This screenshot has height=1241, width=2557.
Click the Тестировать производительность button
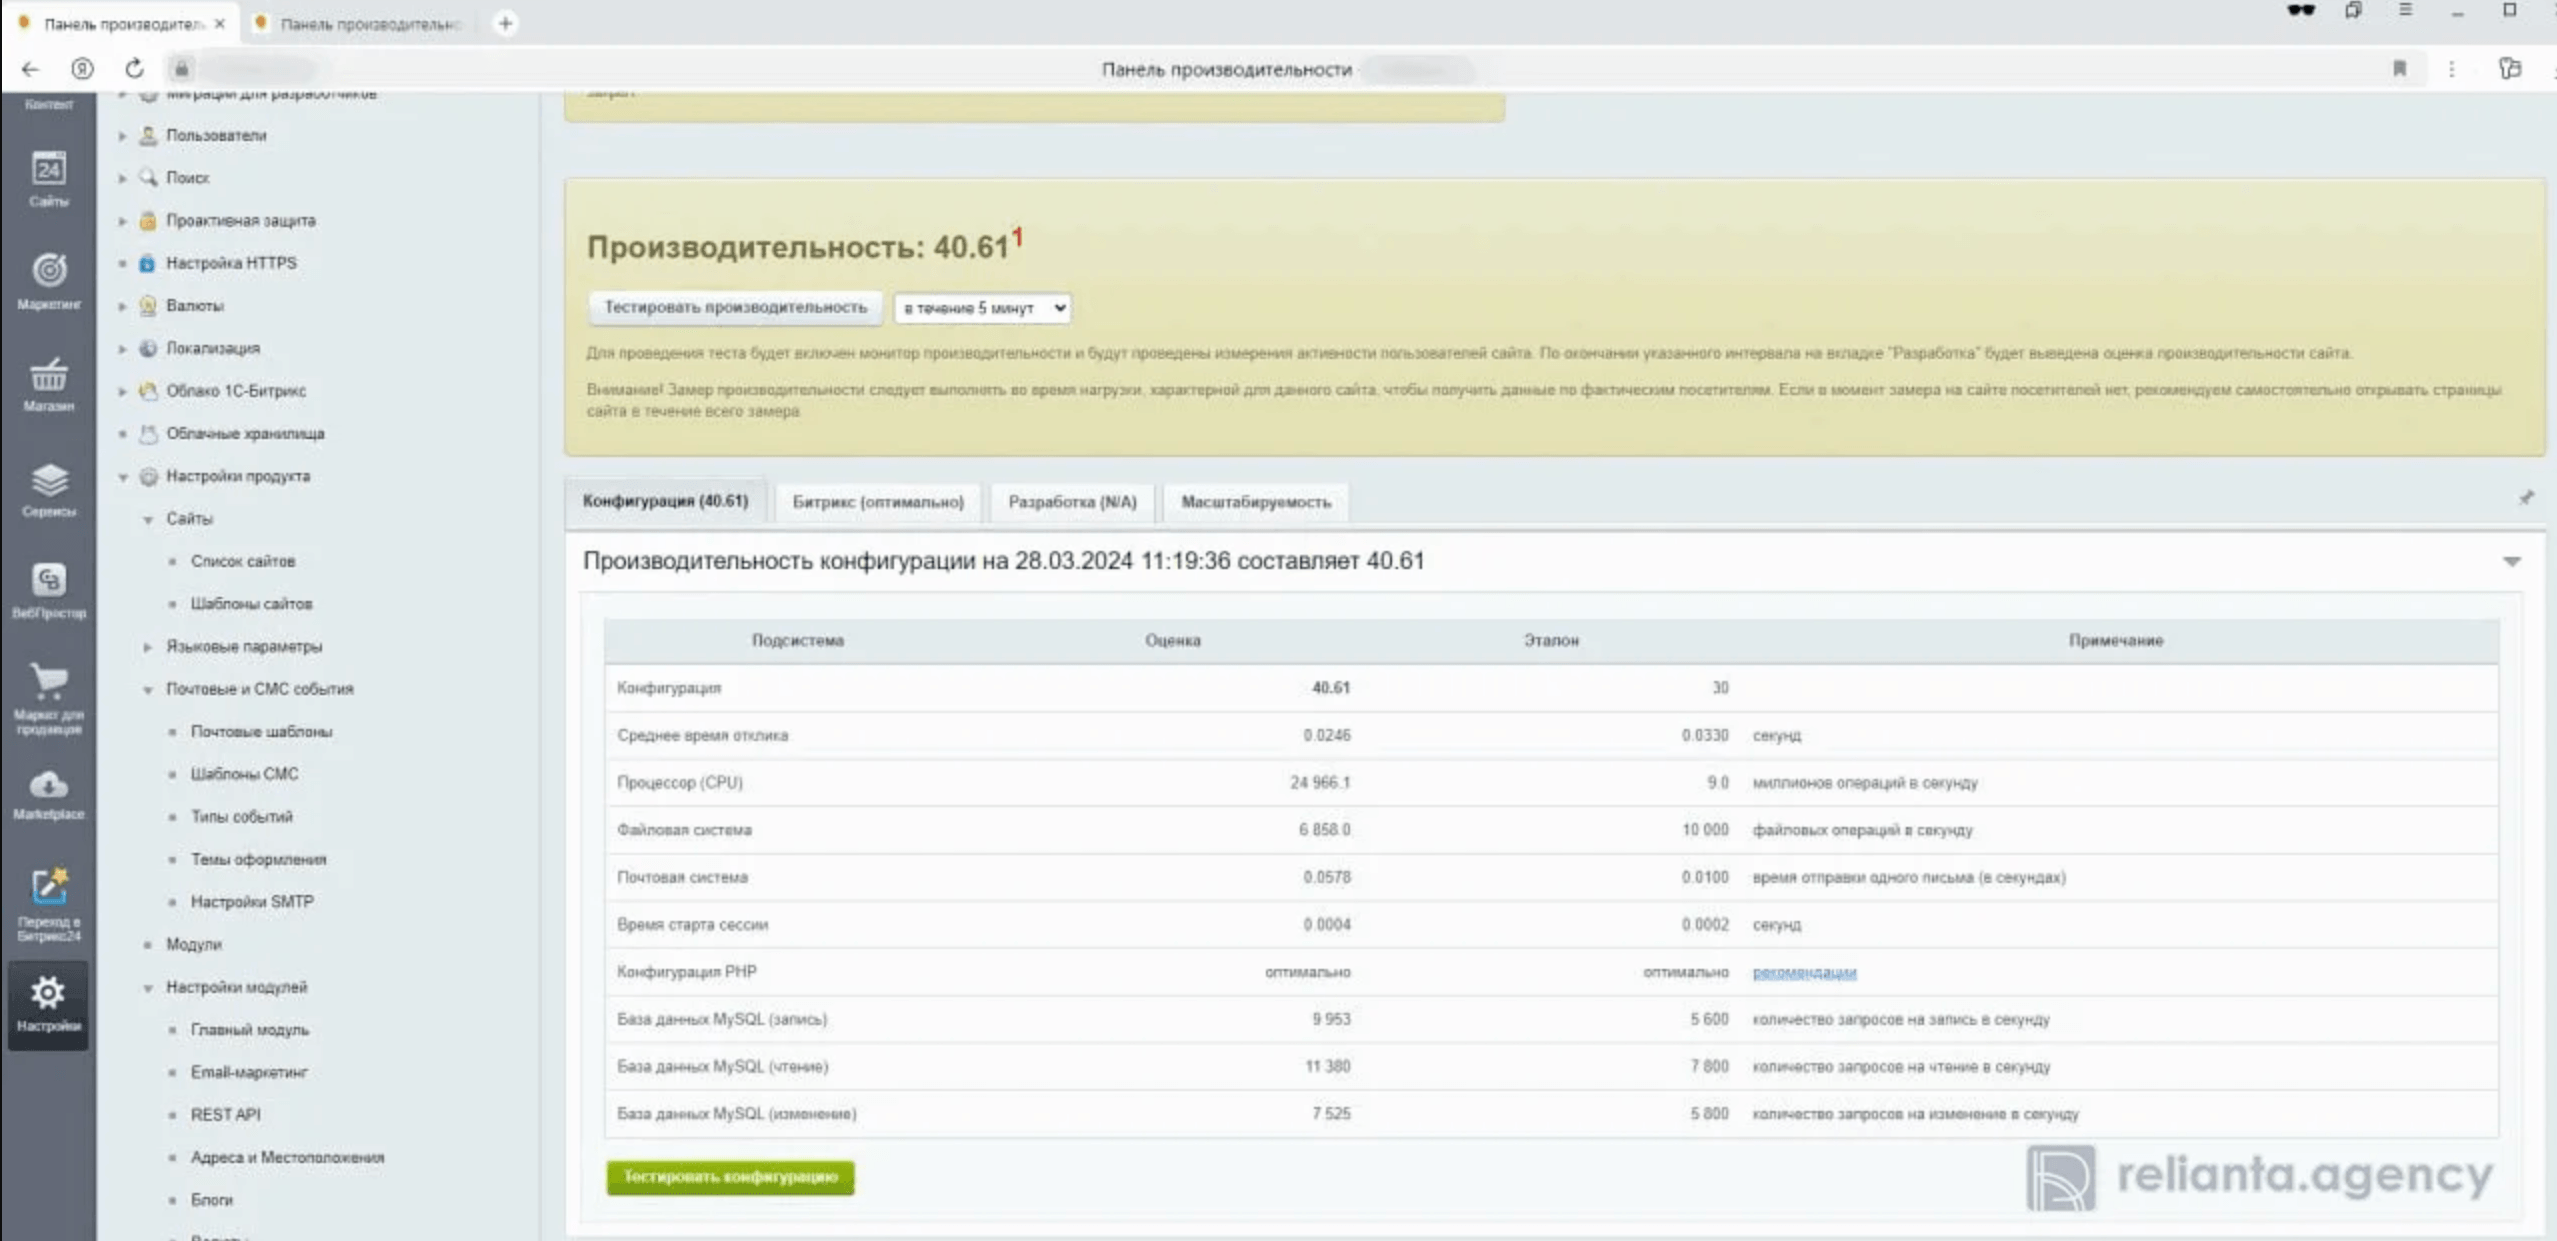tap(735, 308)
